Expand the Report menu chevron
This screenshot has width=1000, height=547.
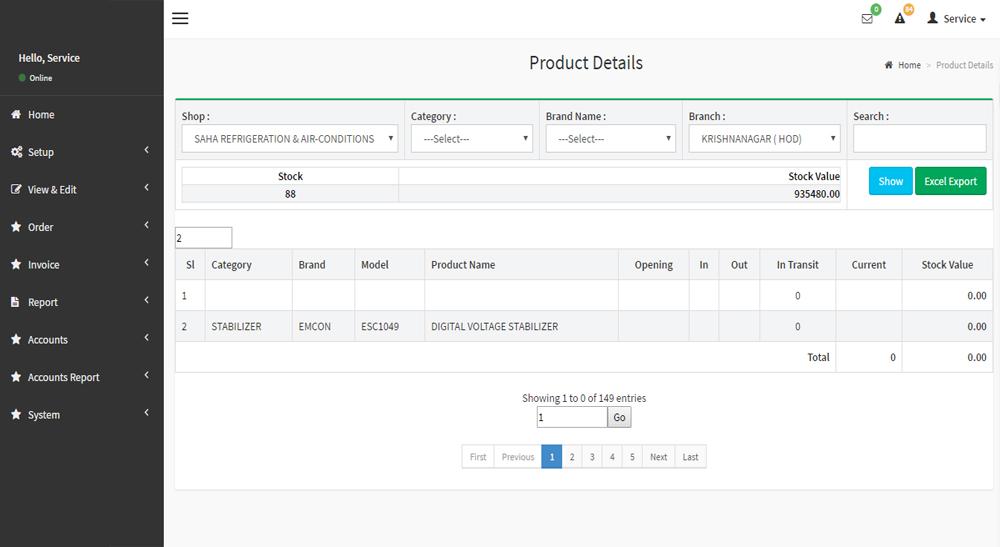pos(147,300)
